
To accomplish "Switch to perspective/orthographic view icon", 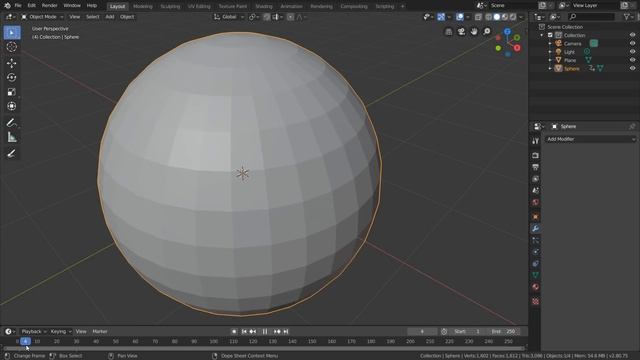I will tap(449, 32).
